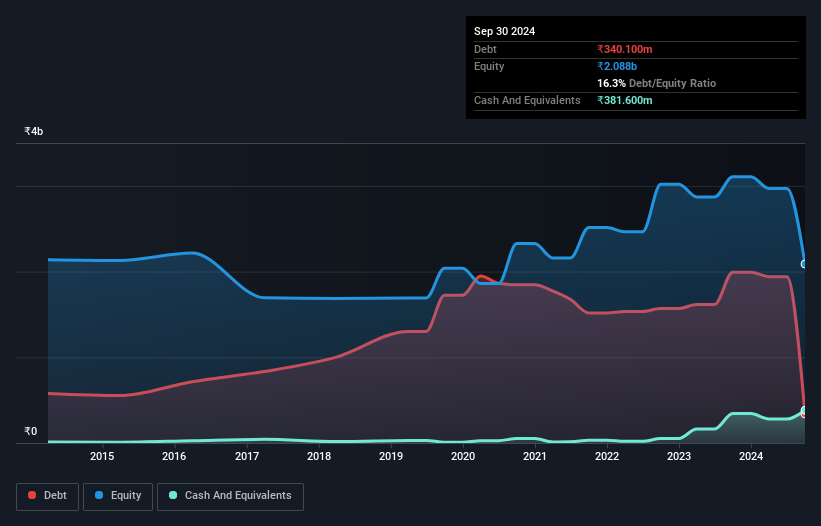Click the 2022 x-axis label
The image size is (821, 526).
(x=607, y=456)
